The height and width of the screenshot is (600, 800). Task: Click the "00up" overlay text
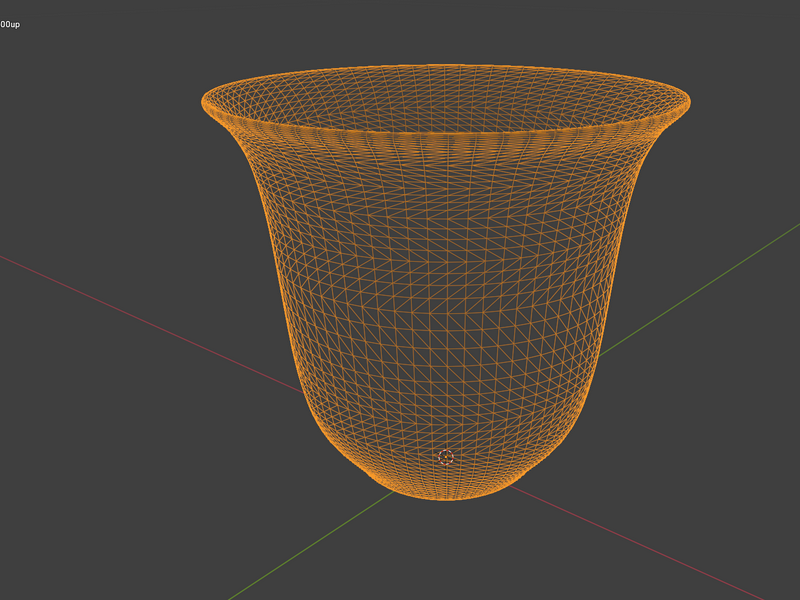(x=10, y=24)
